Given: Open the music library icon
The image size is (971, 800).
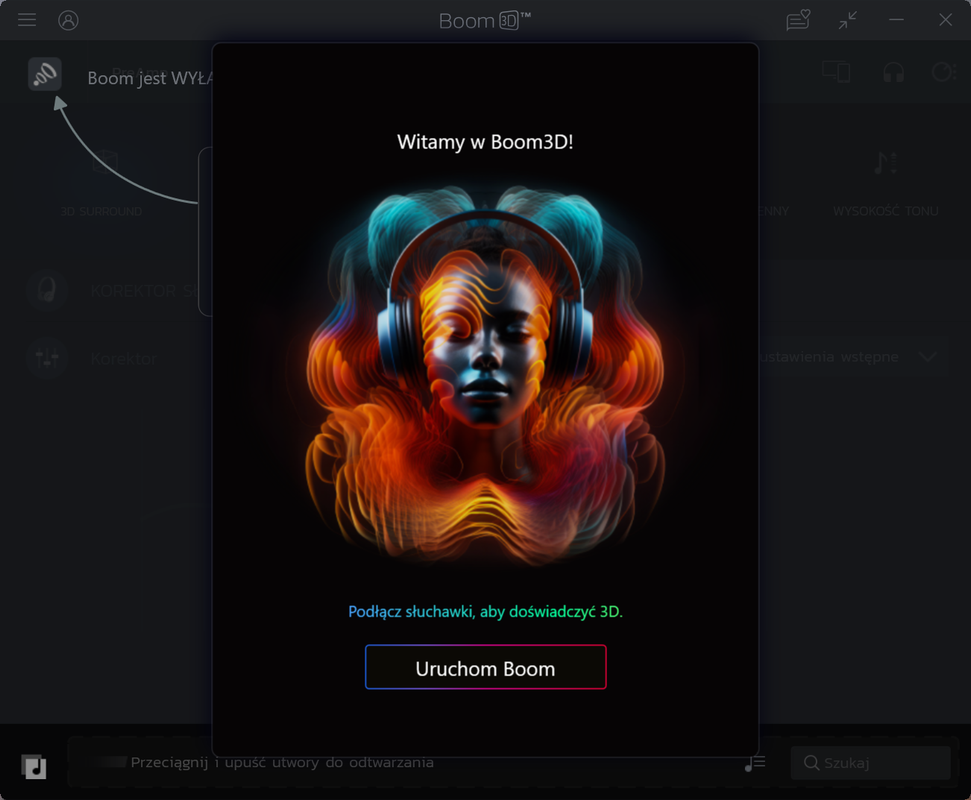Looking at the screenshot, I should tap(34, 766).
